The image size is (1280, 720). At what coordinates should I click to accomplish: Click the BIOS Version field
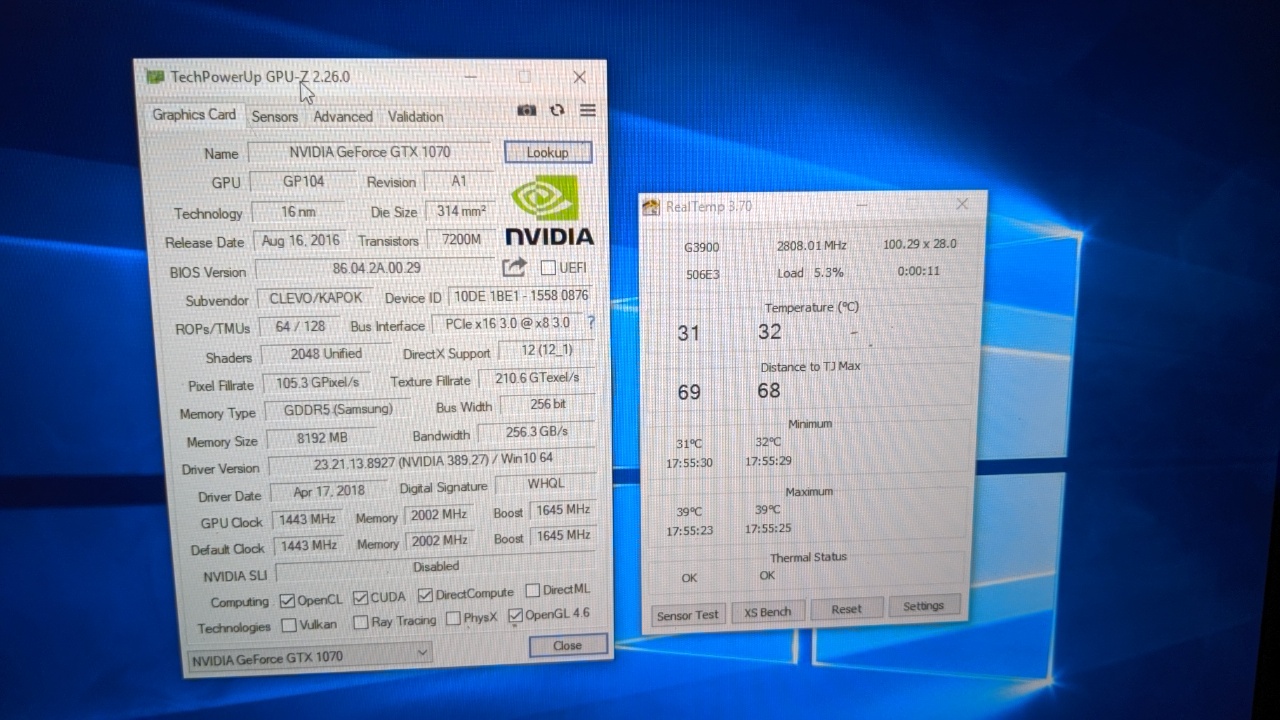(376, 268)
